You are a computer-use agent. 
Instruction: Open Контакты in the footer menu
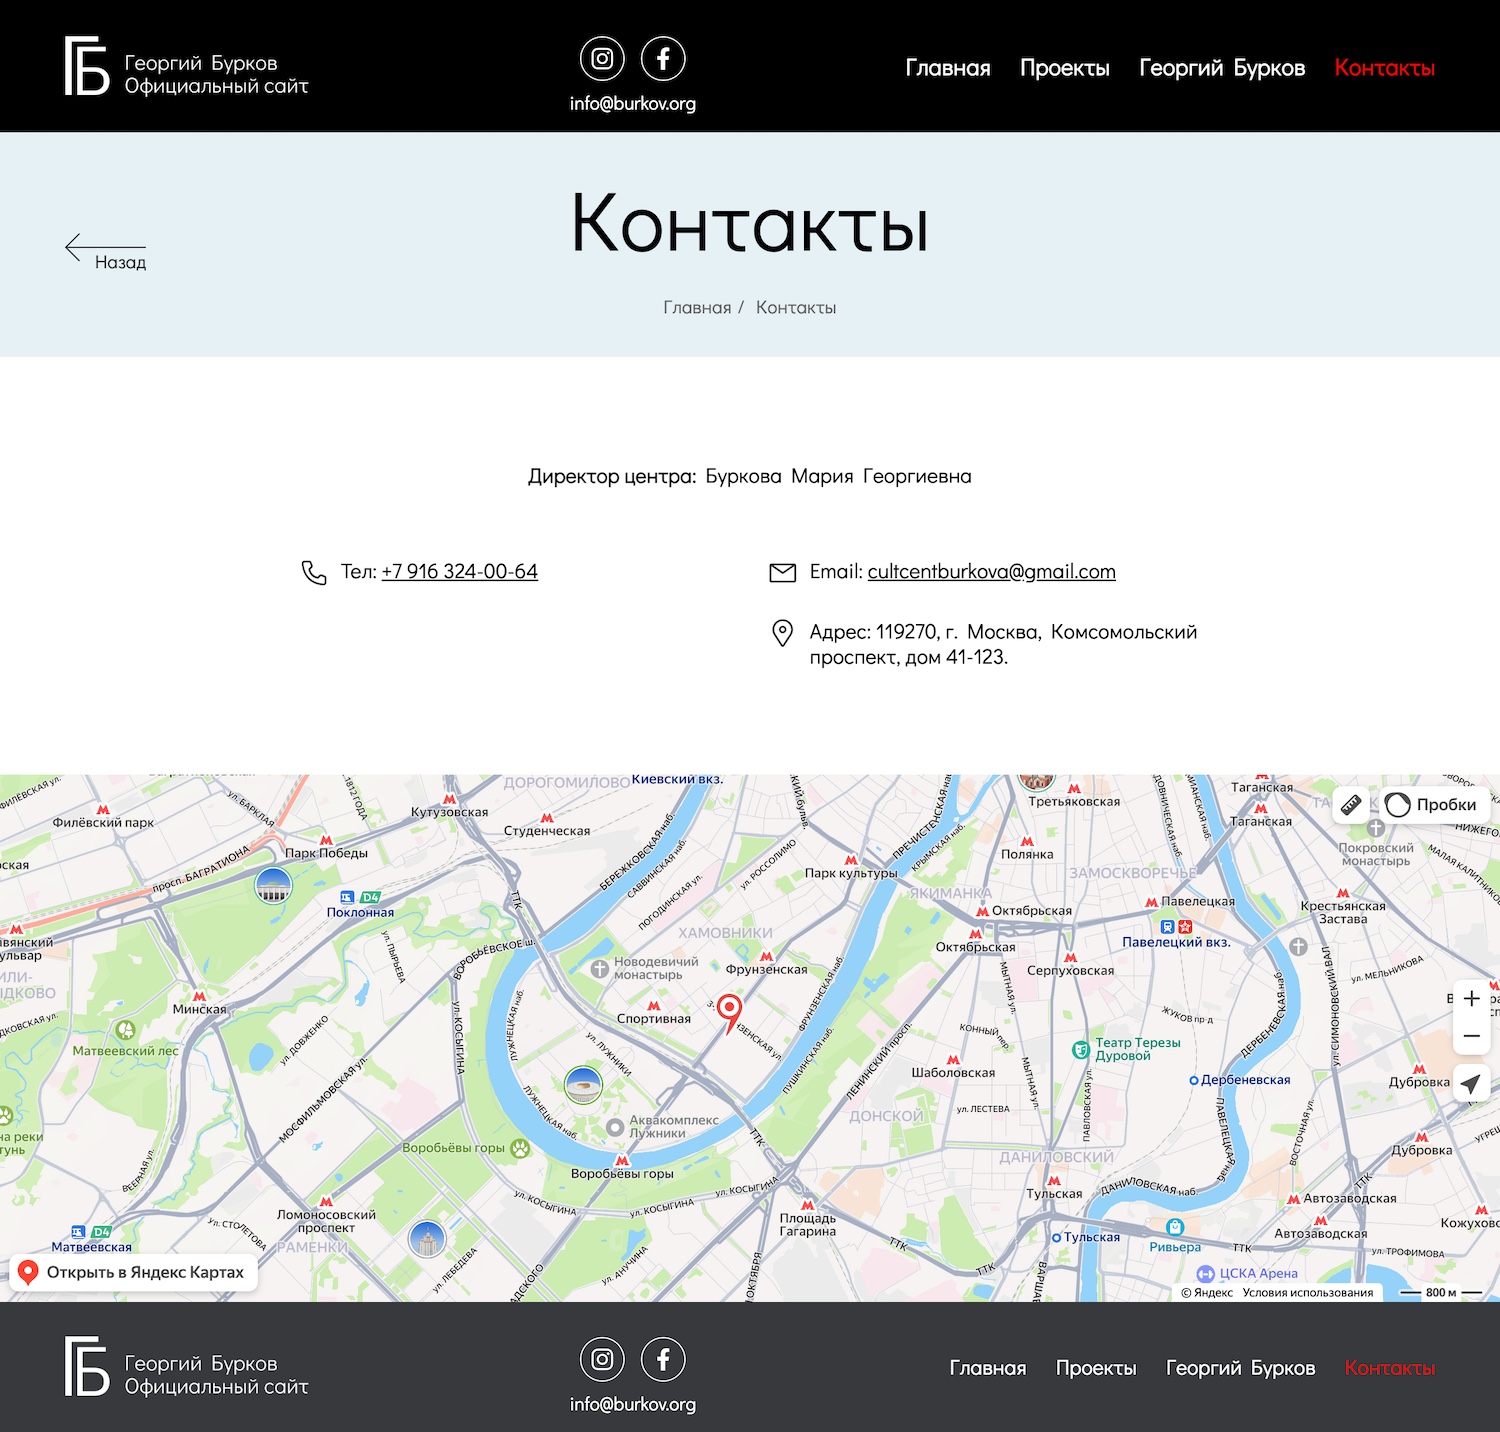(1390, 1368)
